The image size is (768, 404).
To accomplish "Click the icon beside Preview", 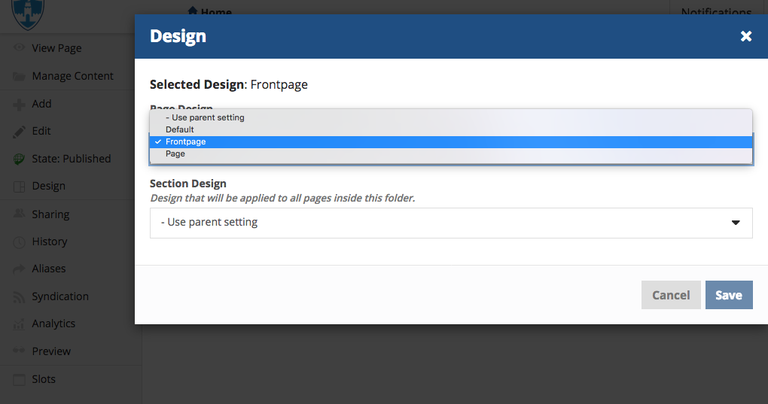I will [x=19, y=350].
